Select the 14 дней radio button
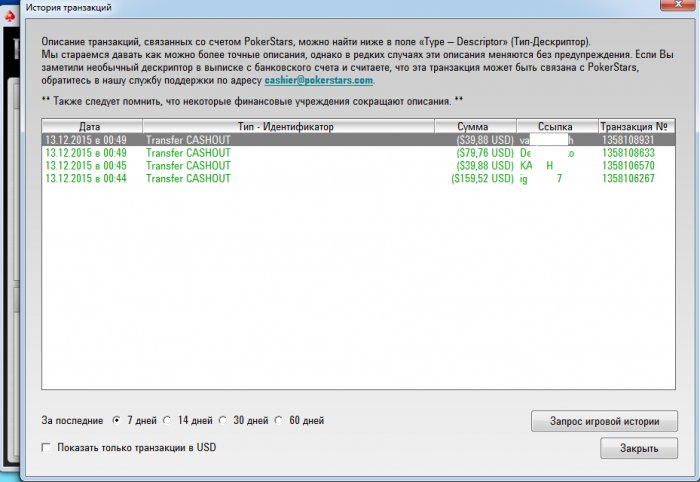The image size is (700, 482). (x=167, y=420)
